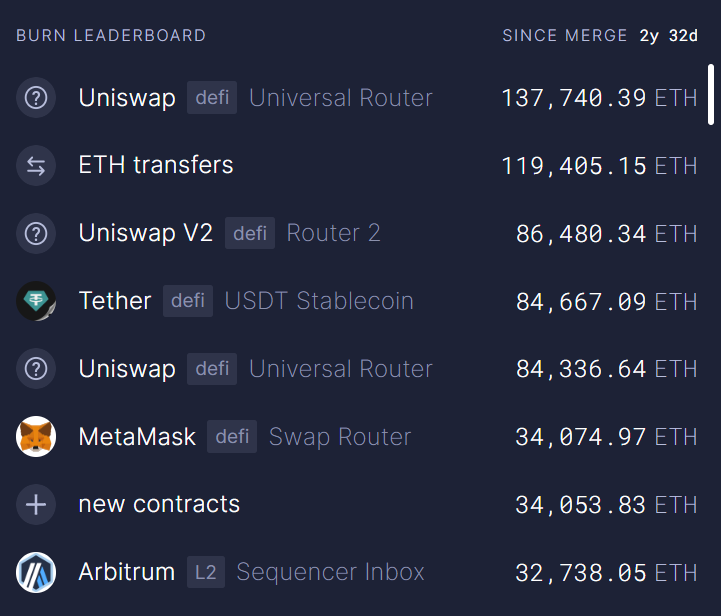The image size is (721, 616).
Task: Click the plus icon beside new contracts
Action: click(36, 505)
